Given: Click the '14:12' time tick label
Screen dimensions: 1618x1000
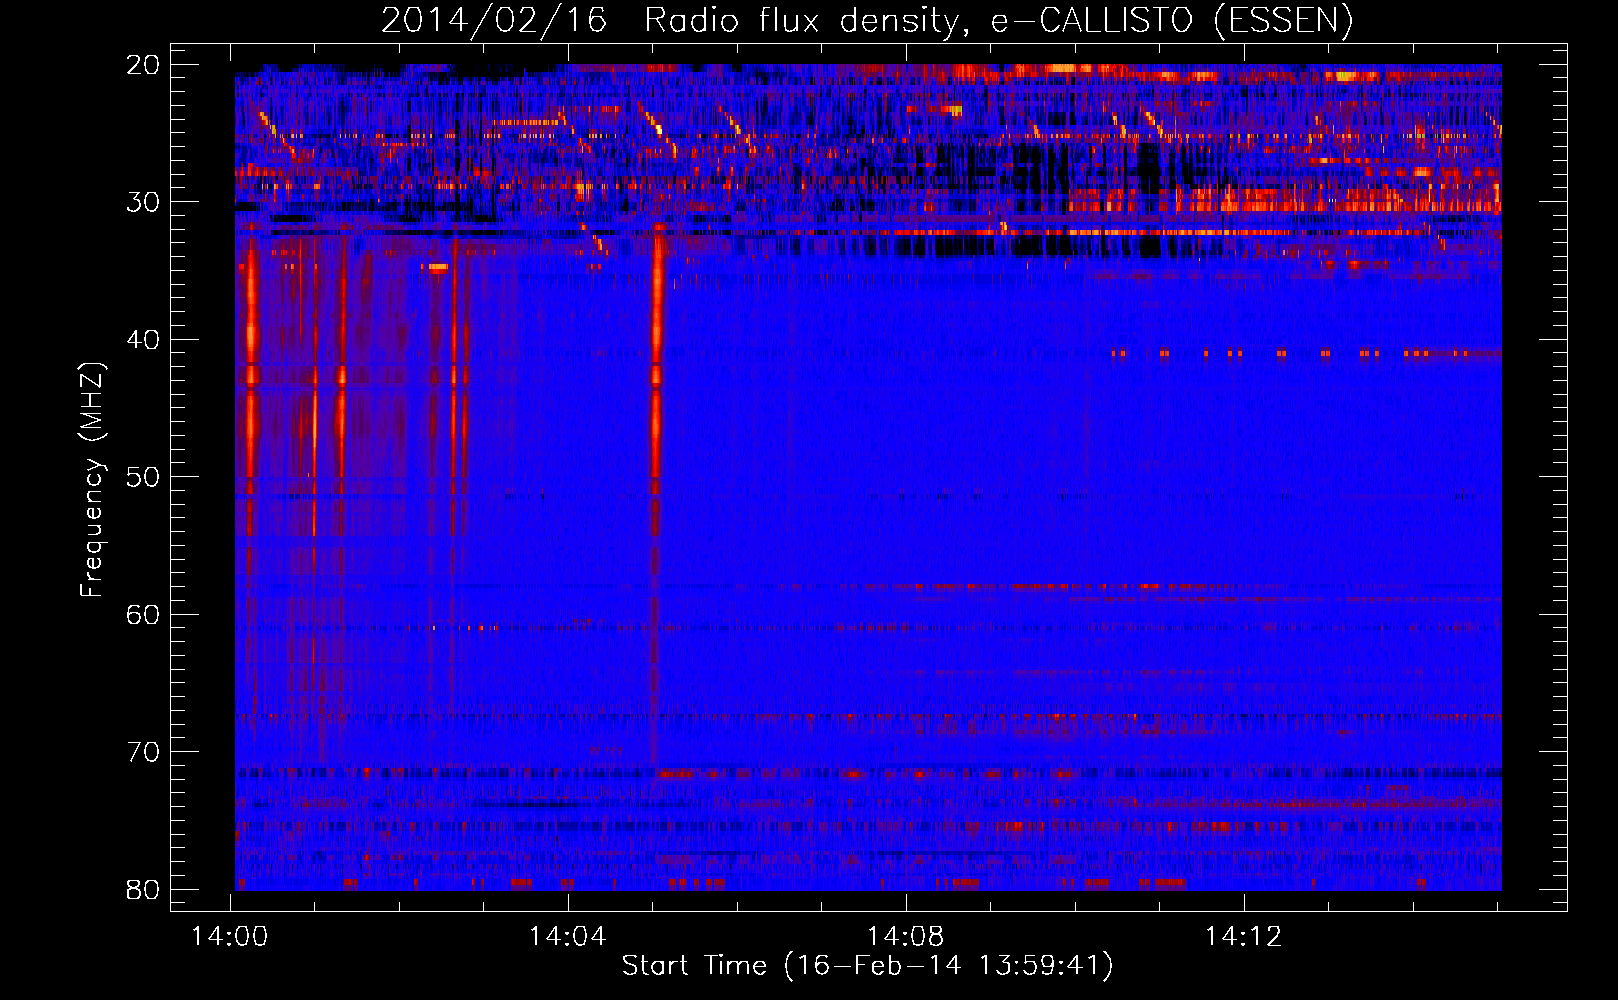Looking at the screenshot, I should [1244, 937].
